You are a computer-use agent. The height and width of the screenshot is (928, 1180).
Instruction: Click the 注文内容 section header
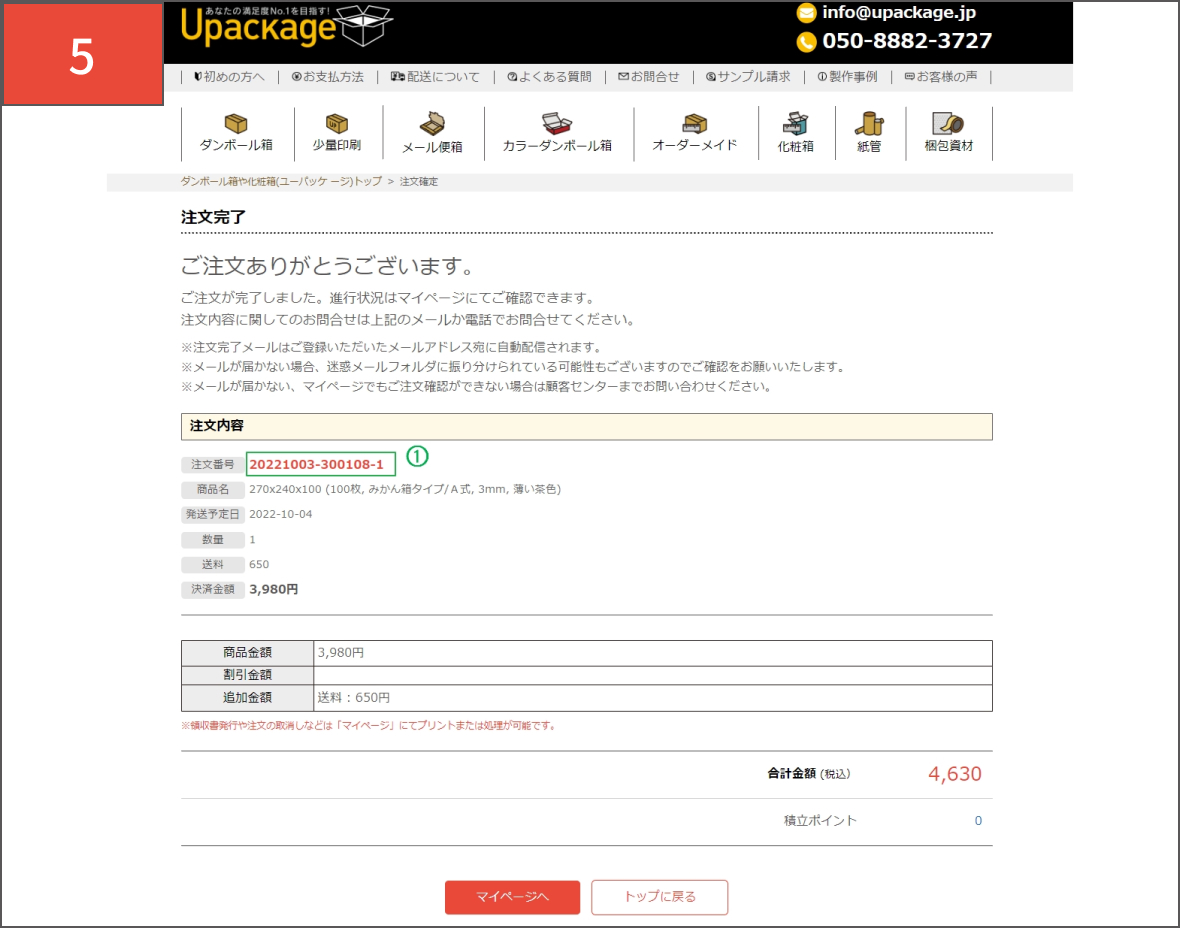pos(586,426)
